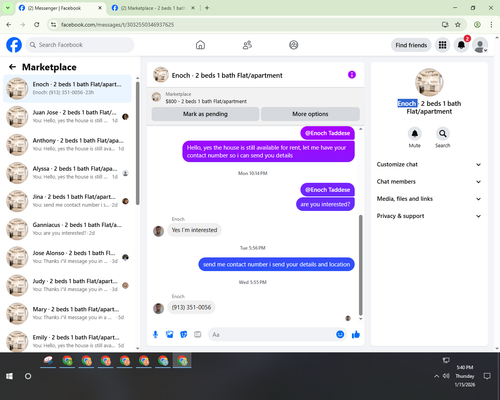
Task: Click the address bar URL
Action: tap(117, 25)
